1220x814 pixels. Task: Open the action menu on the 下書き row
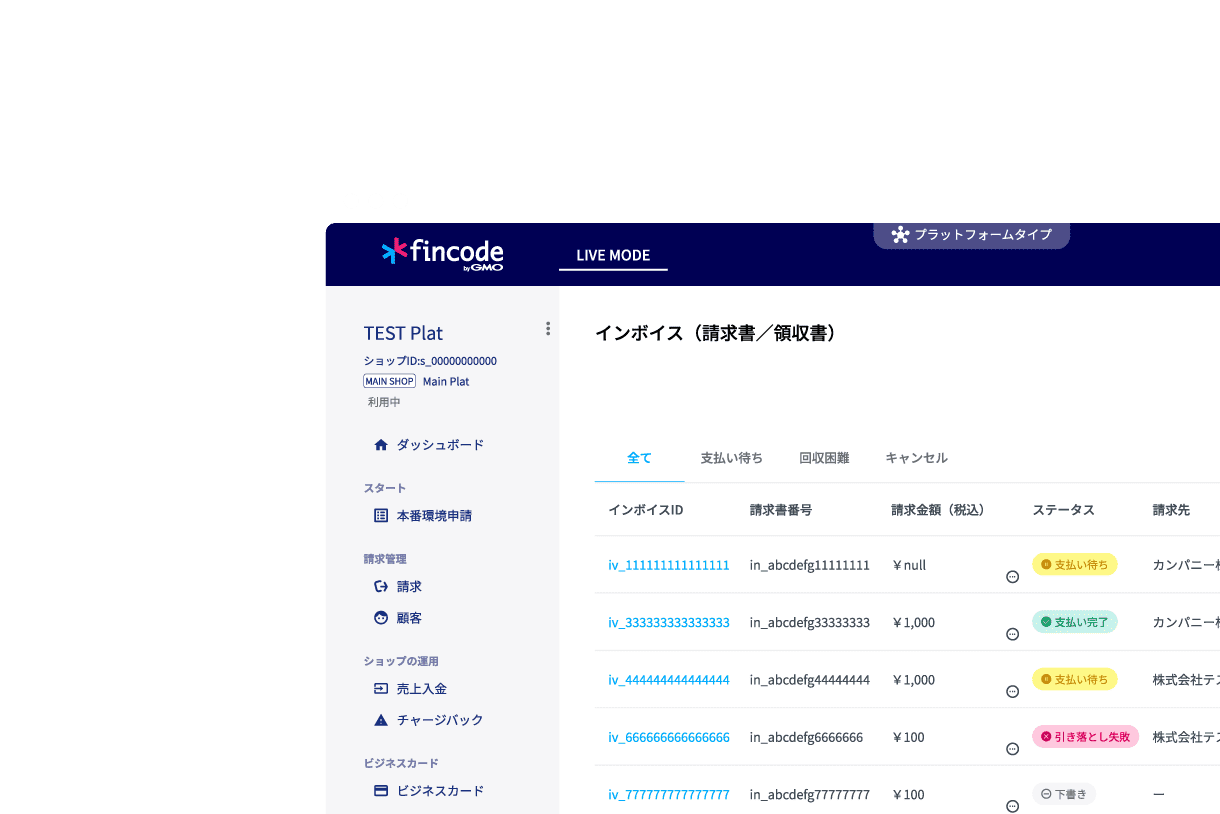coord(1012,807)
